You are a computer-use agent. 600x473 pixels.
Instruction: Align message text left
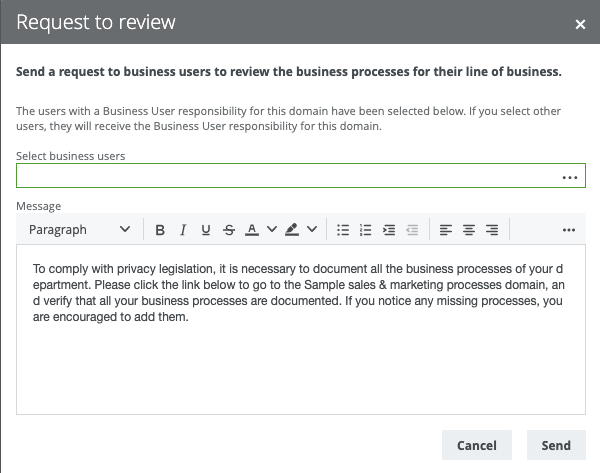446,230
